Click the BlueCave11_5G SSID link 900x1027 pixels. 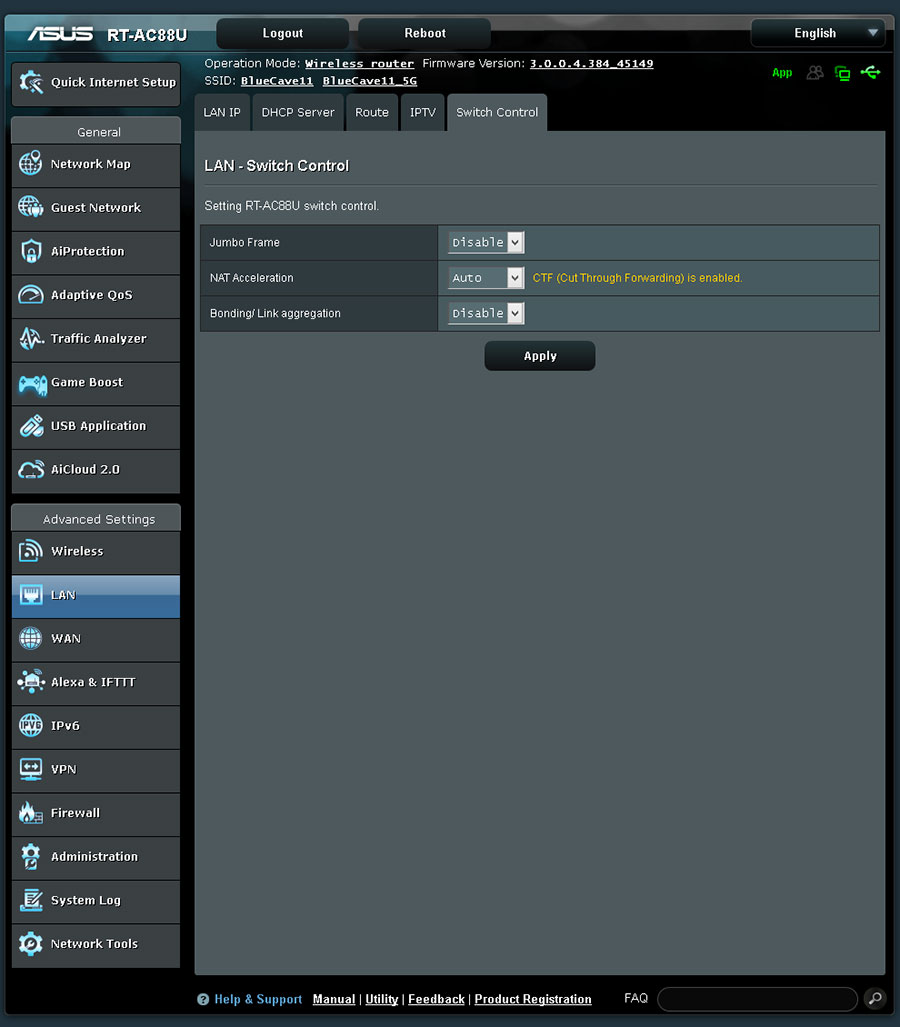(x=369, y=81)
